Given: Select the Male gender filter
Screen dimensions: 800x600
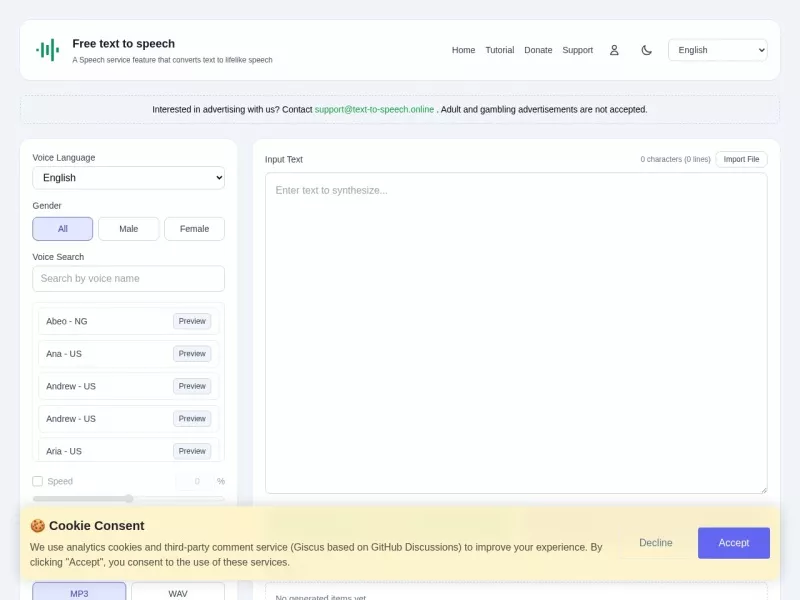Looking at the screenshot, I should 129,229.
